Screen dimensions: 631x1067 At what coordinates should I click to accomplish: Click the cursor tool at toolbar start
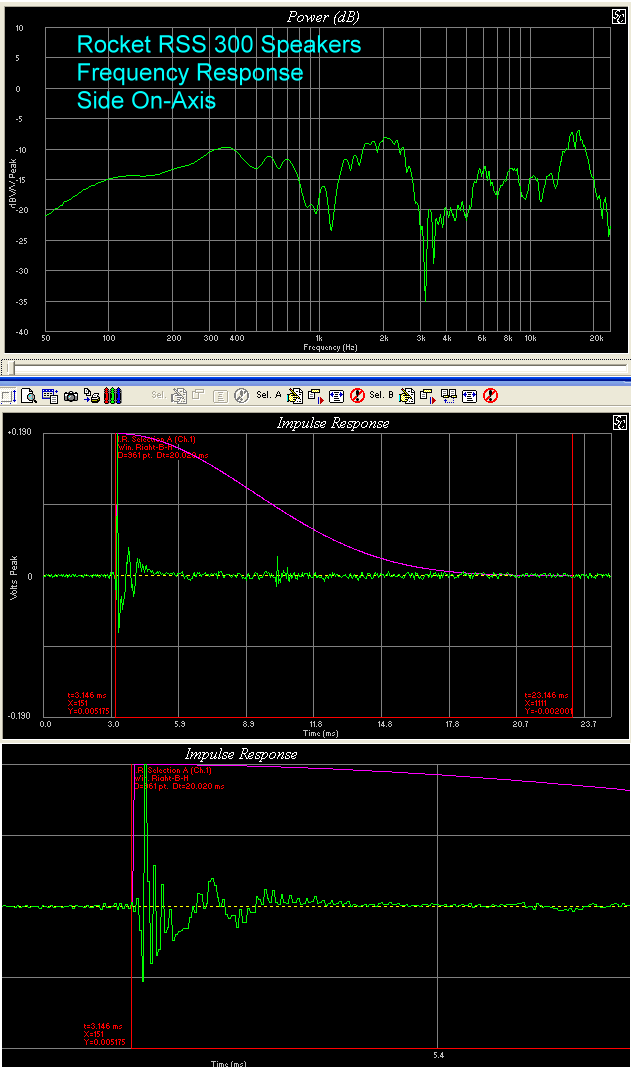pyautogui.click(x=9, y=395)
